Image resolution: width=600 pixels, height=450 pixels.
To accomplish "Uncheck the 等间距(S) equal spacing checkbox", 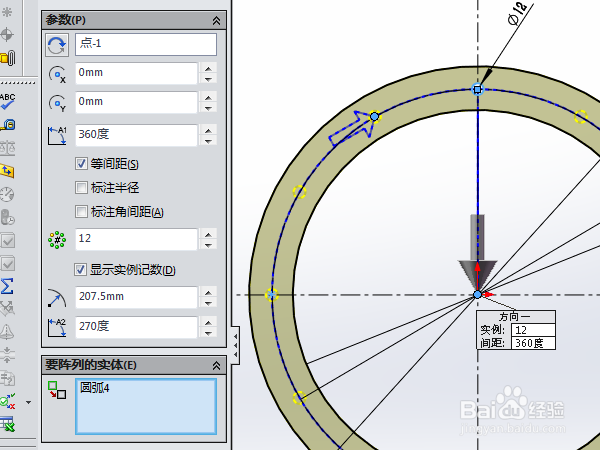I will [81, 164].
